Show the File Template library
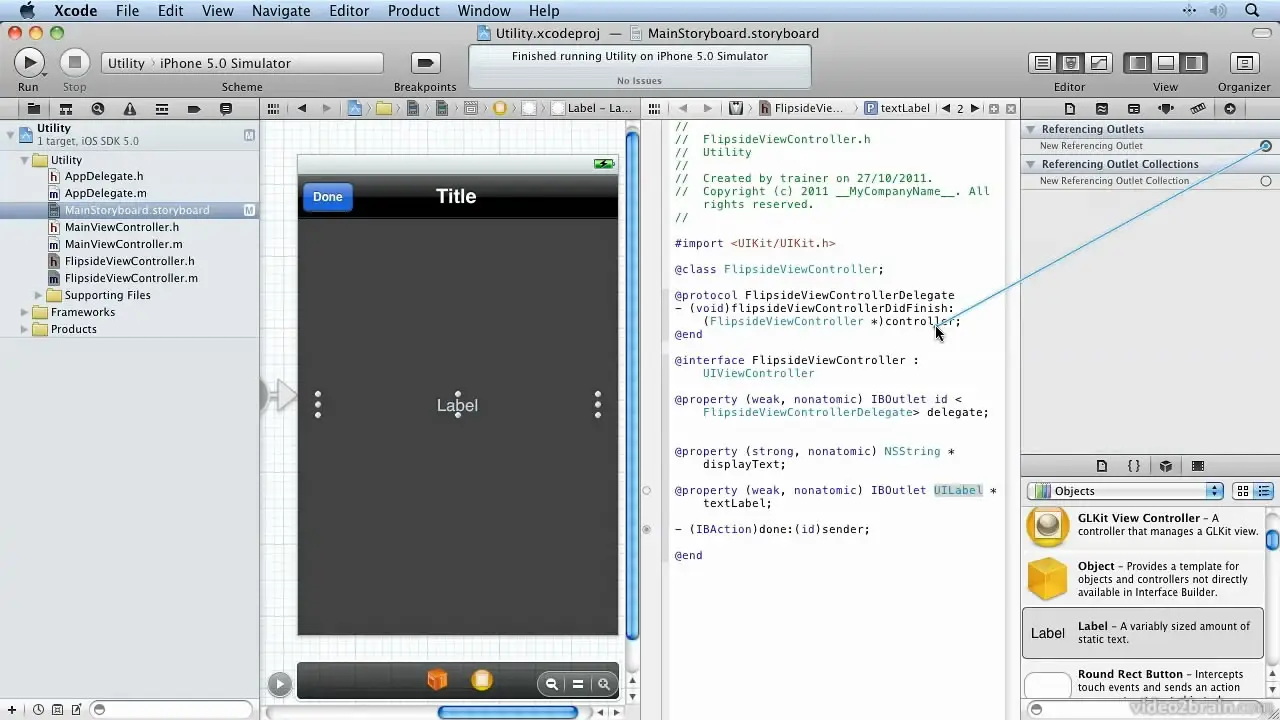This screenshot has height=720, width=1280. point(1102,466)
